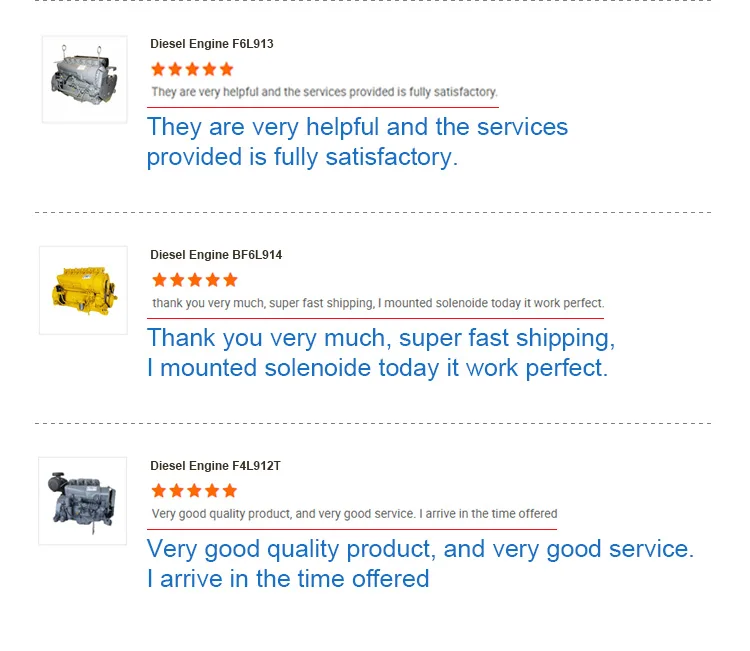The width and height of the screenshot is (750, 651).
Task: Click small gray "They are very helpful" review text
Action: [324, 92]
